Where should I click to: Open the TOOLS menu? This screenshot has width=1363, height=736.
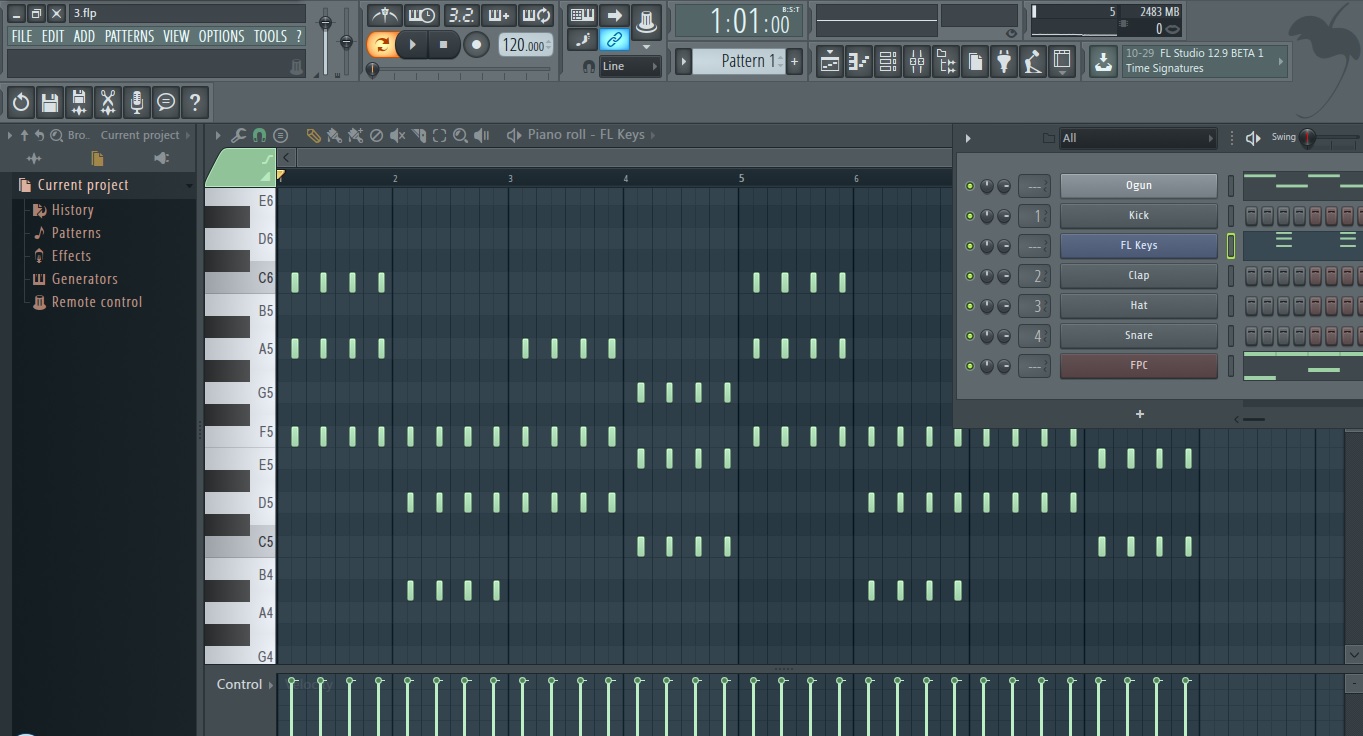[x=270, y=36]
